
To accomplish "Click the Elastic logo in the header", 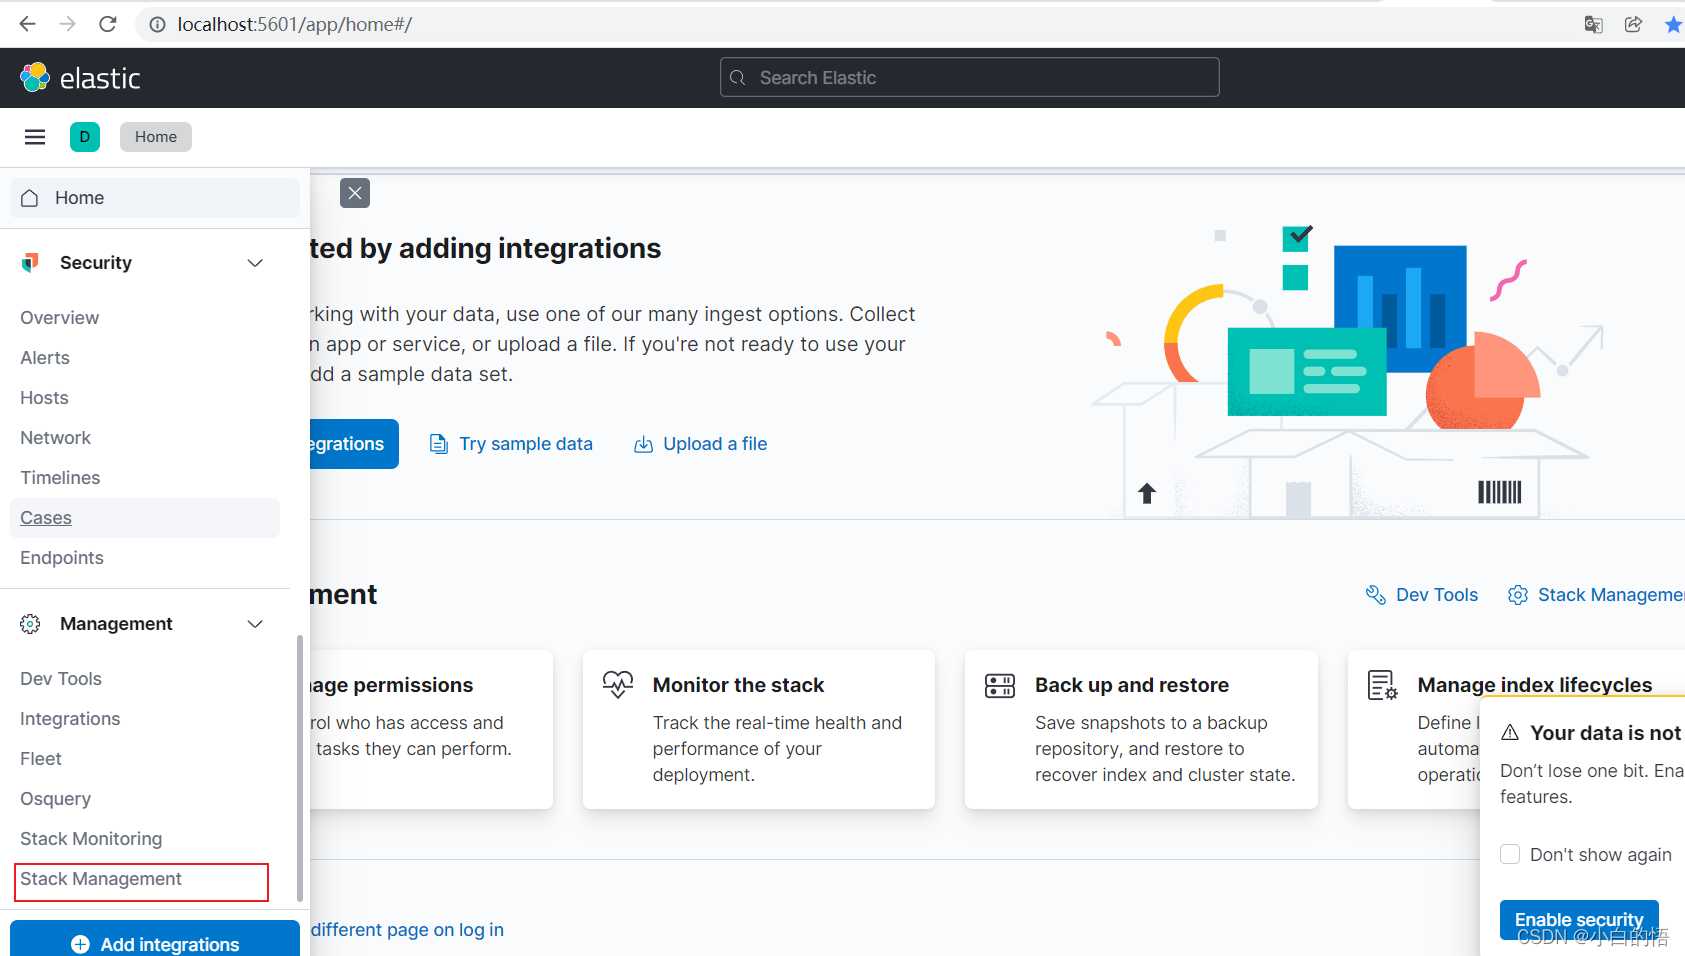I will tap(80, 78).
